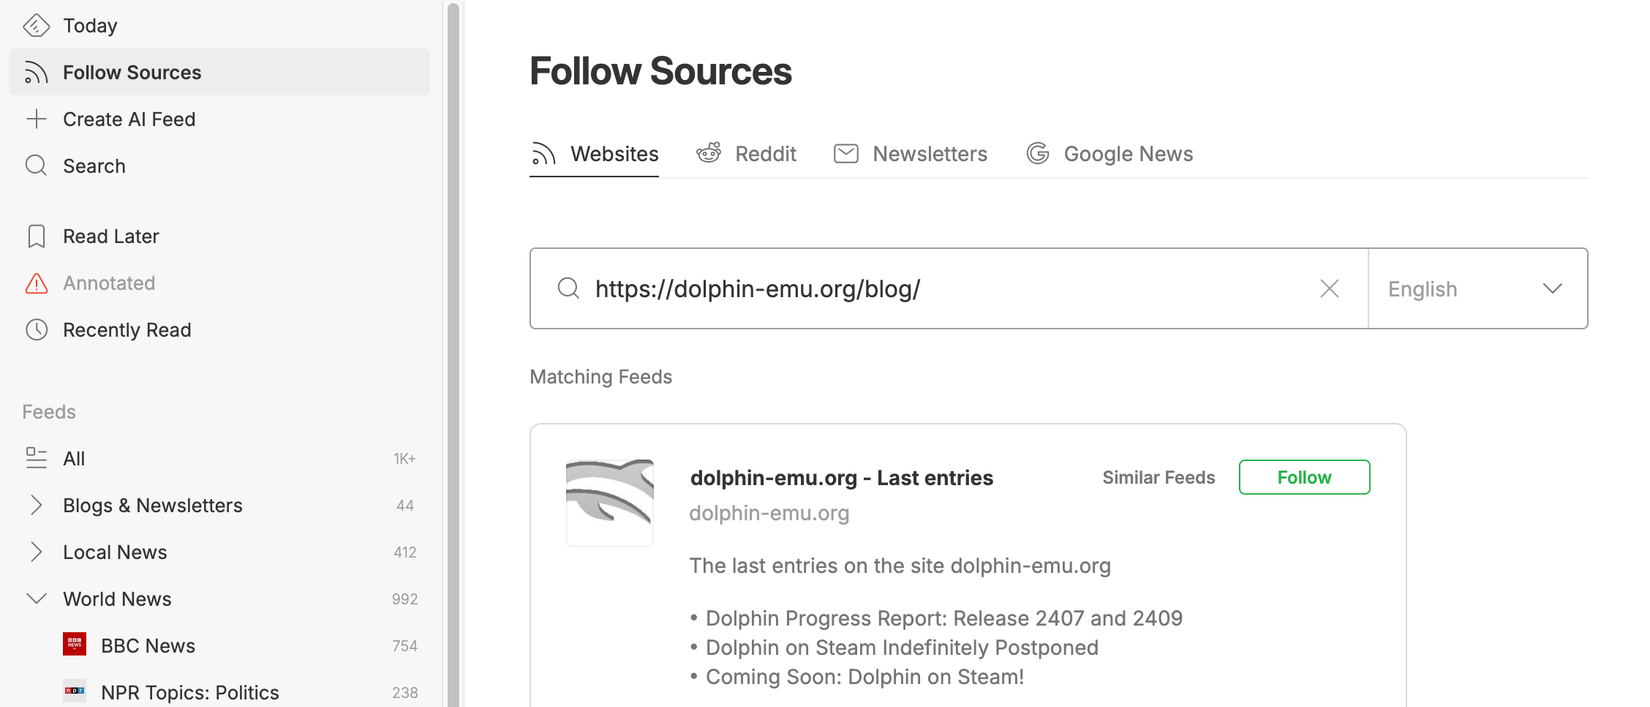Click the dolphin-emu.org feed logo
Screen dimensions: 1650x707
[610, 501]
